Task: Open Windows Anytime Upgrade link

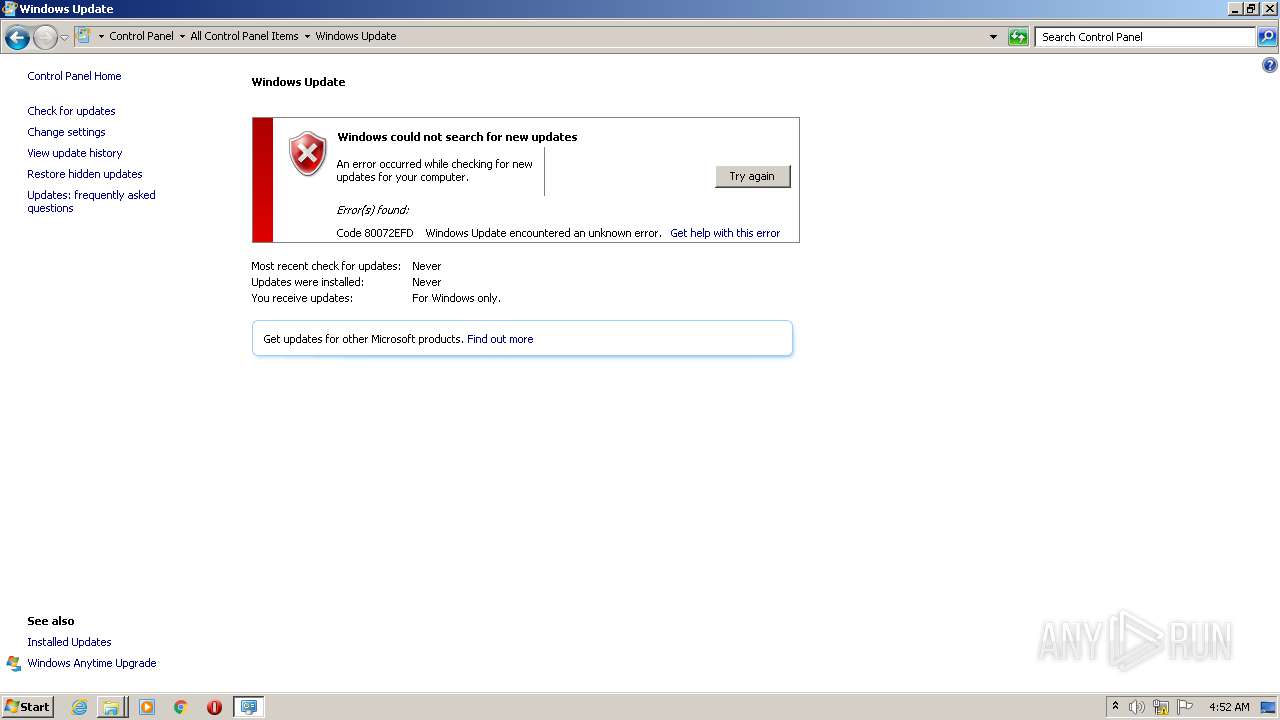Action: click(92, 663)
